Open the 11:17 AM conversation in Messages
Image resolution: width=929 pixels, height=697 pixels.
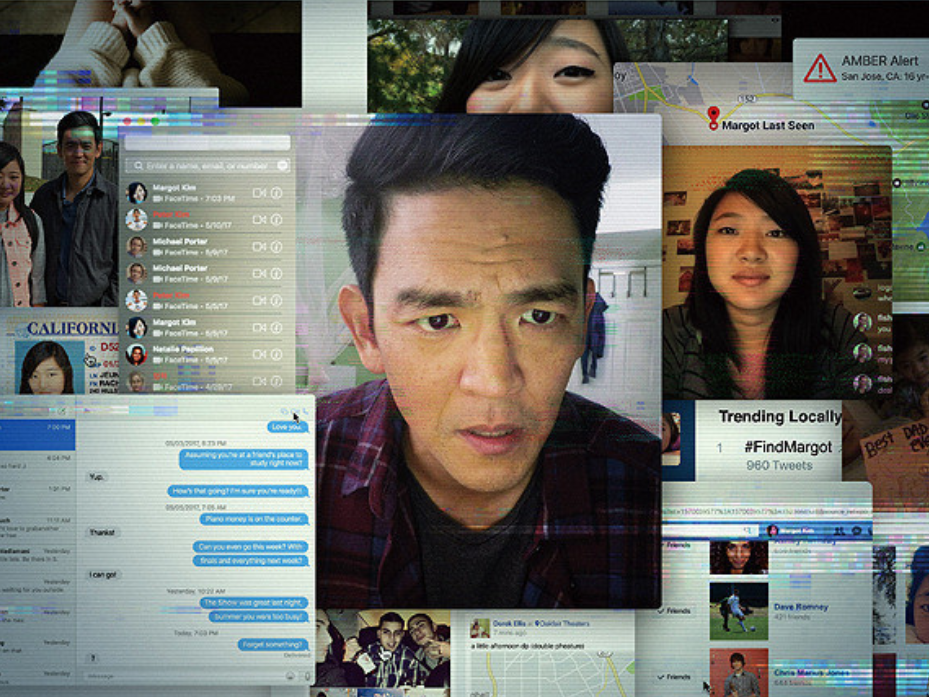37,527
